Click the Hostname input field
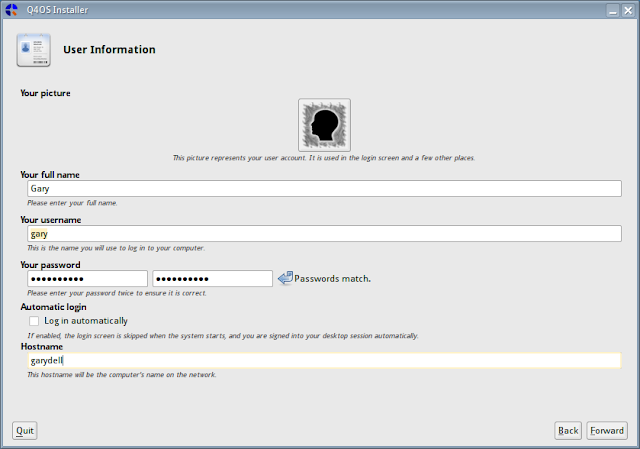This screenshot has width=640, height=449. click(324, 360)
